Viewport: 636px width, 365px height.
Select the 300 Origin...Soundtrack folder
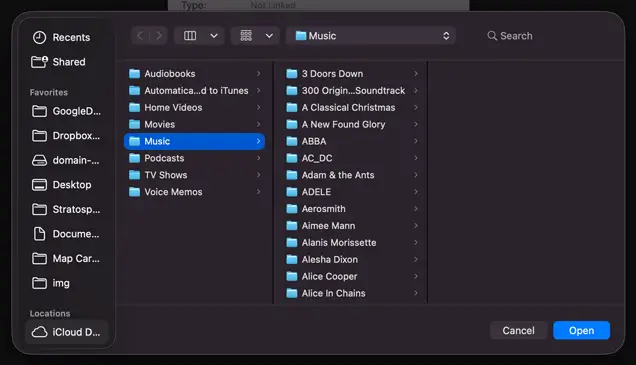coord(352,90)
